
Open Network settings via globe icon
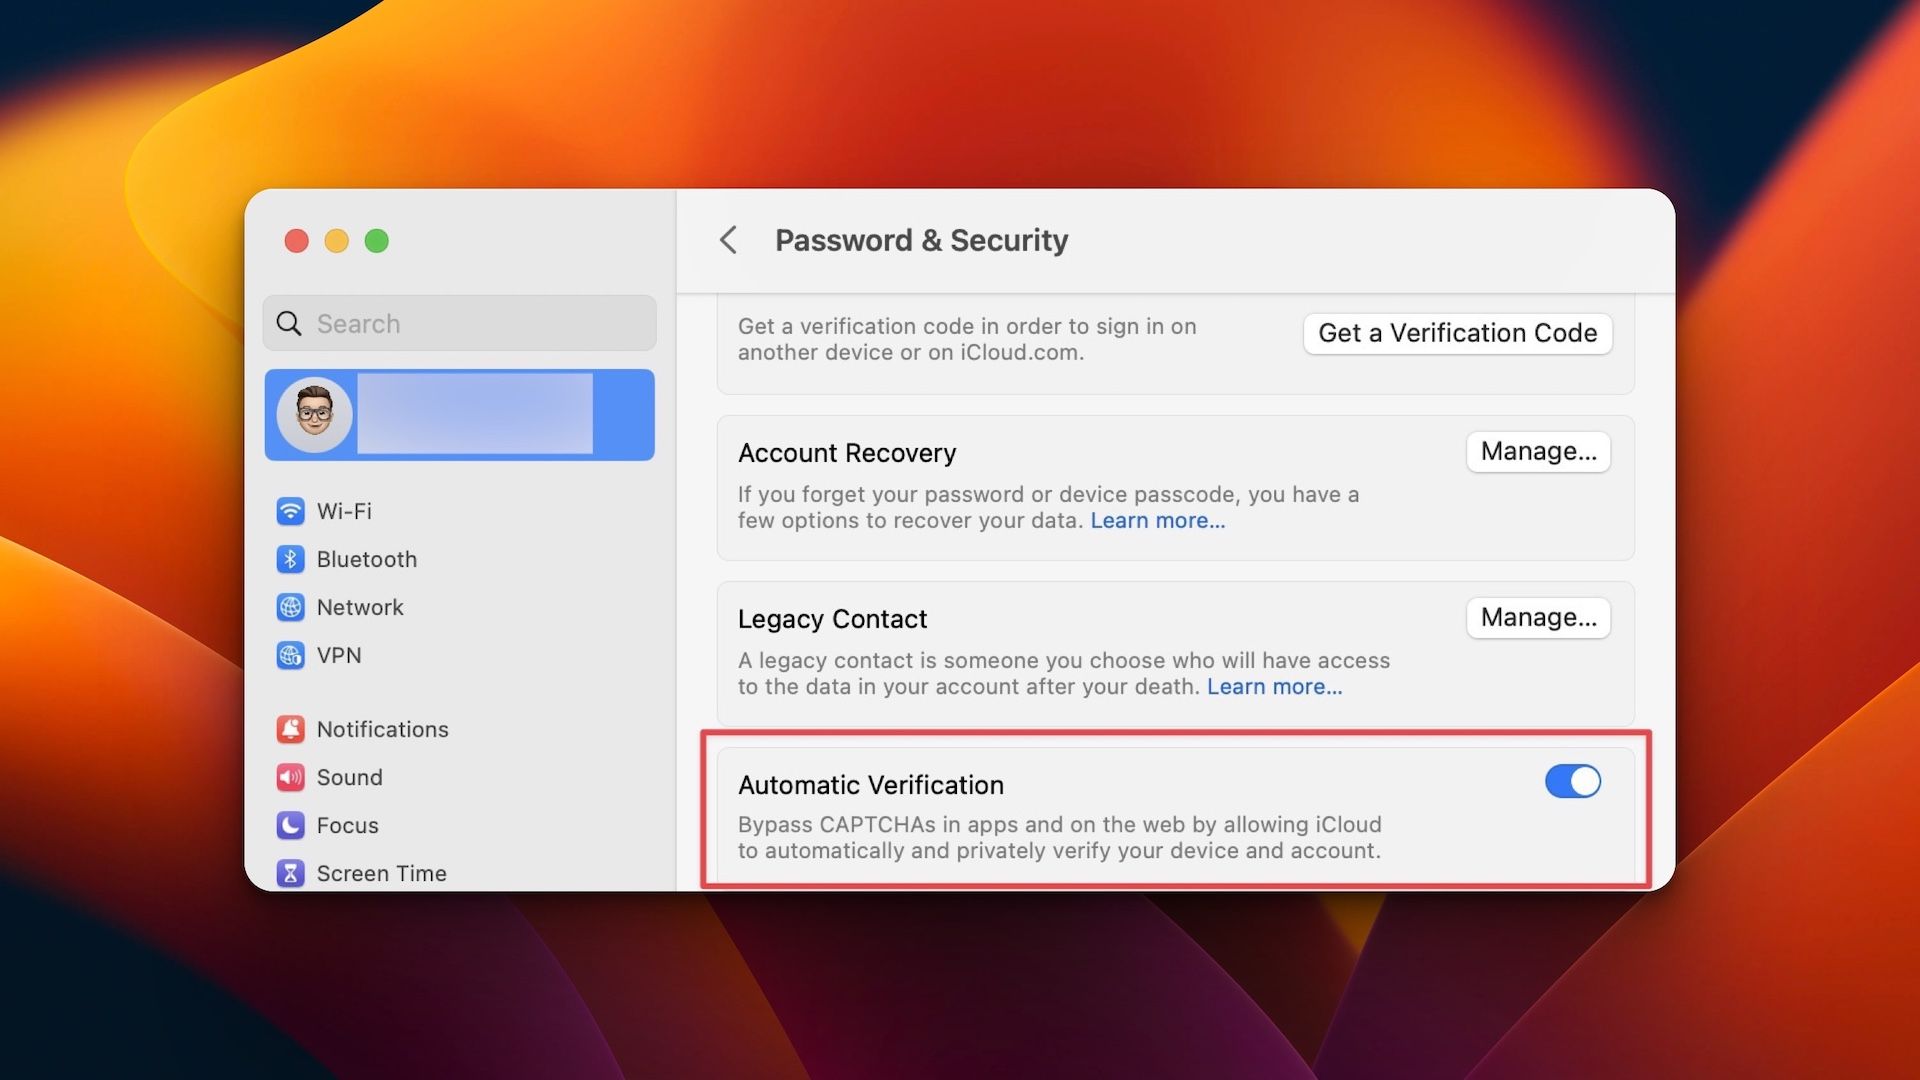tap(290, 607)
